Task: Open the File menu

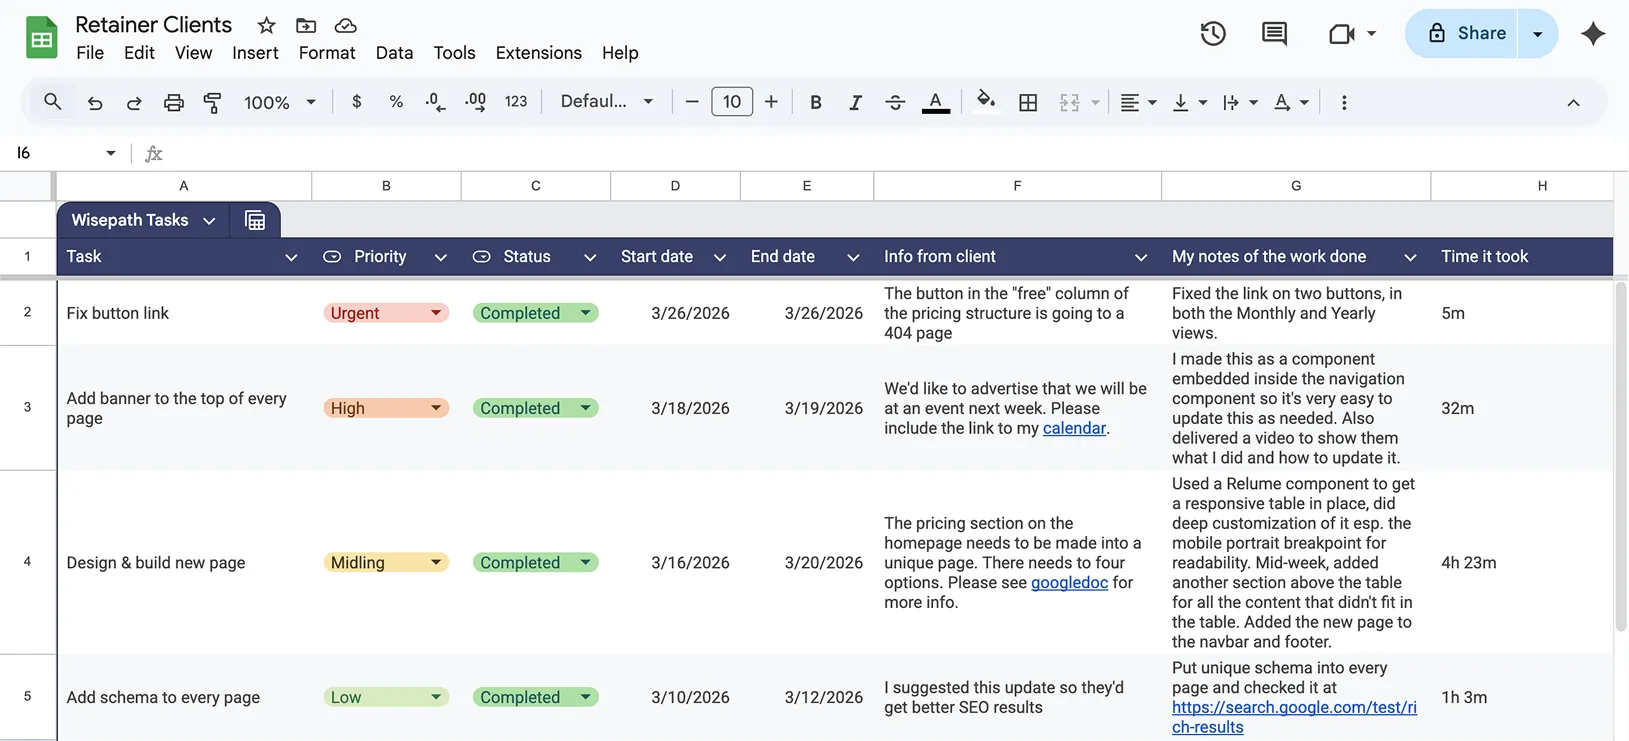Action: [90, 53]
